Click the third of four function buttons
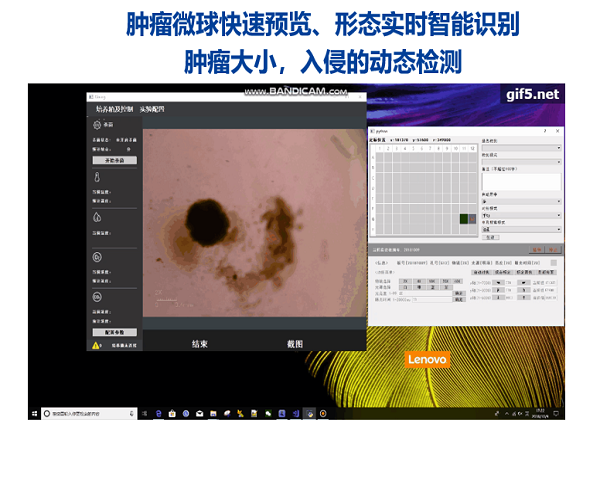Viewport: 600px width, 480px height. tap(524, 272)
